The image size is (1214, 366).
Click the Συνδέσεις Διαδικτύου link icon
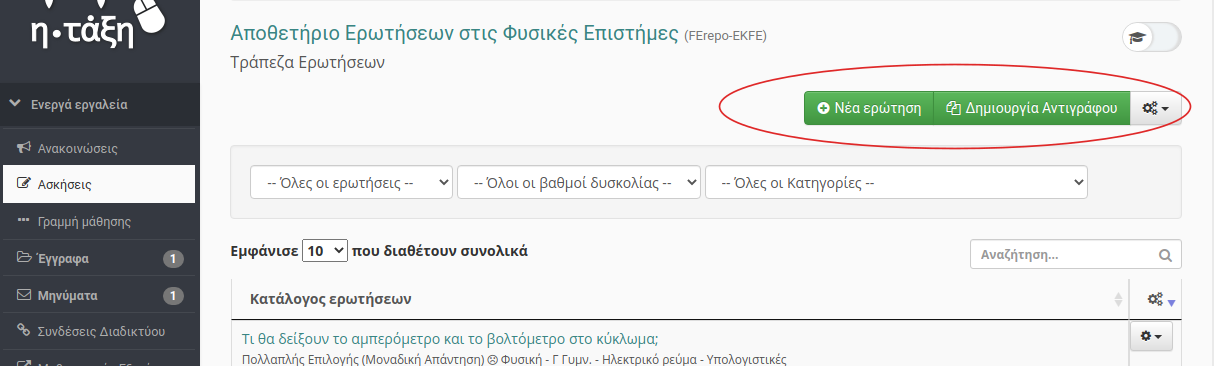coord(24,331)
